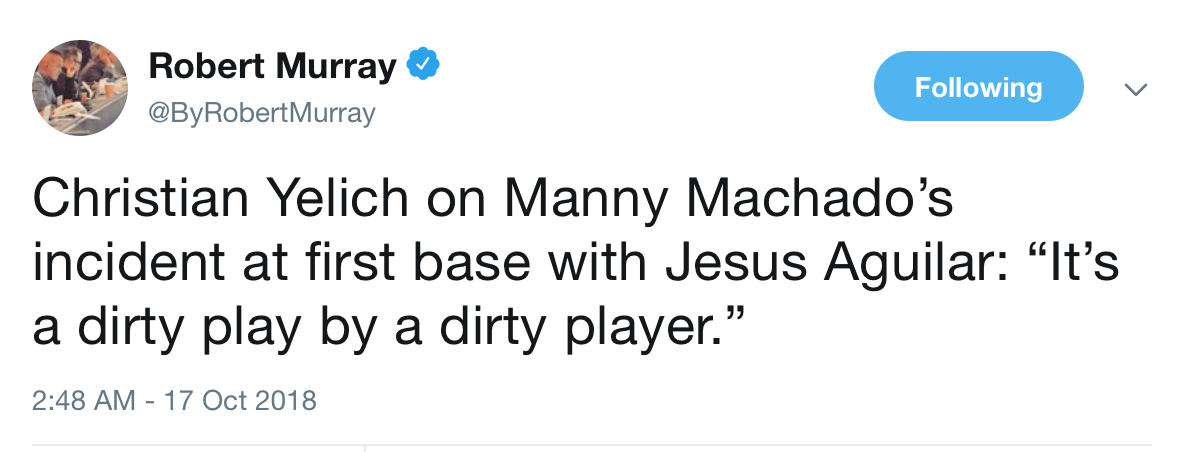Expand the tweet options chevron arrow
The image size is (1200, 452).
(x=1133, y=89)
